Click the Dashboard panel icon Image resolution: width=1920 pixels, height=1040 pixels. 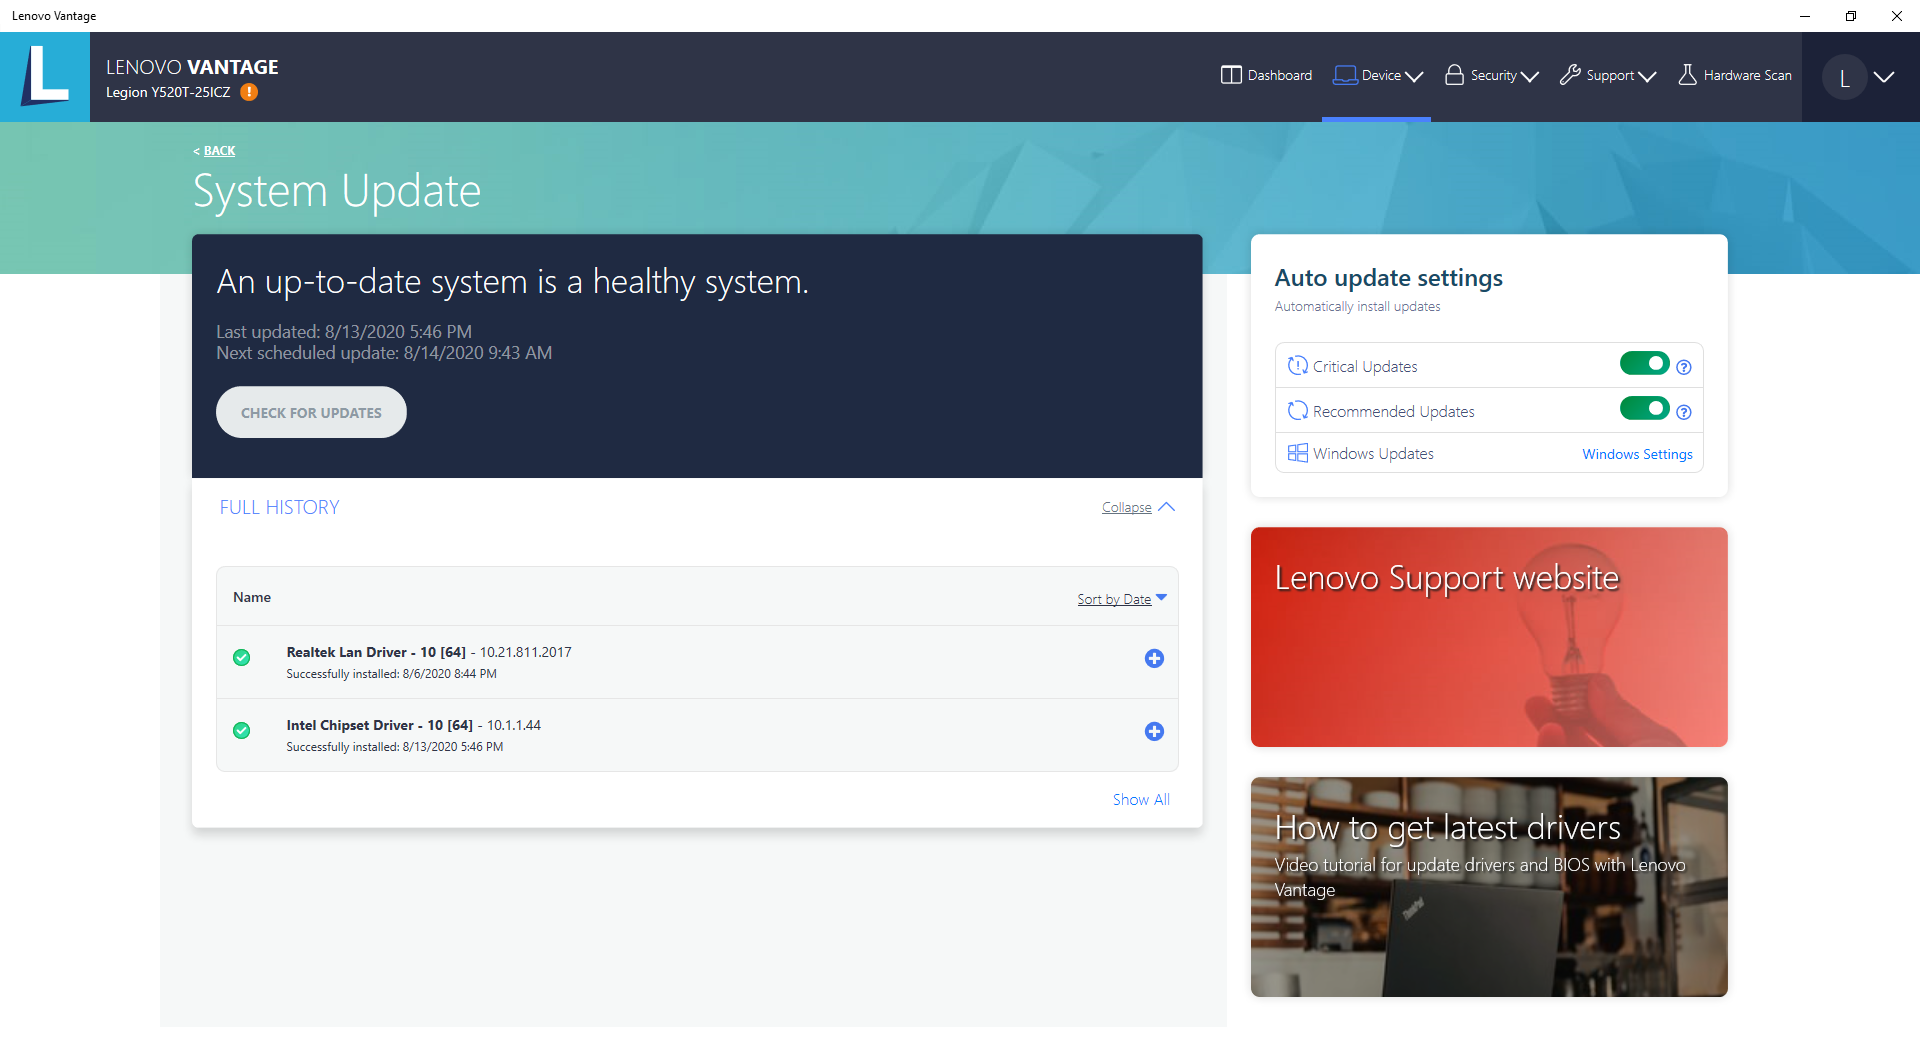(x=1231, y=75)
